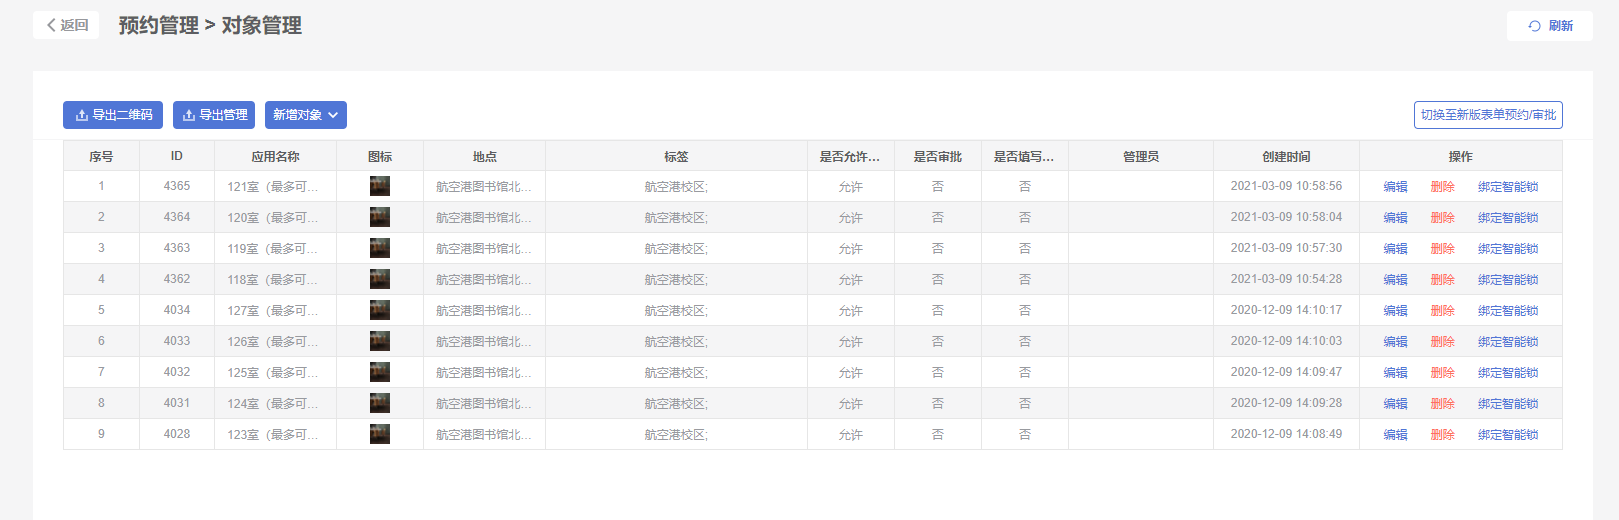Viewport: 1619px width, 520px height.
Task: Click 删除 for the 121室 row
Action: click(1442, 187)
